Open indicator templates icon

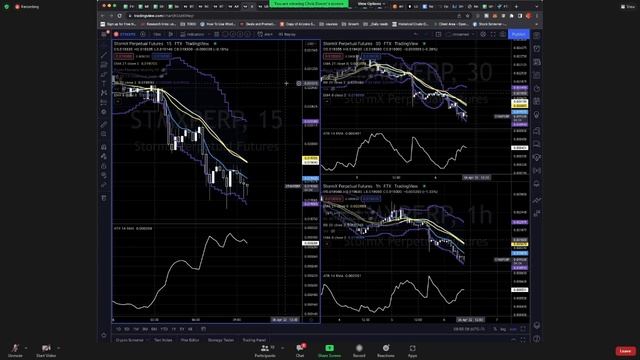tap(217, 34)
